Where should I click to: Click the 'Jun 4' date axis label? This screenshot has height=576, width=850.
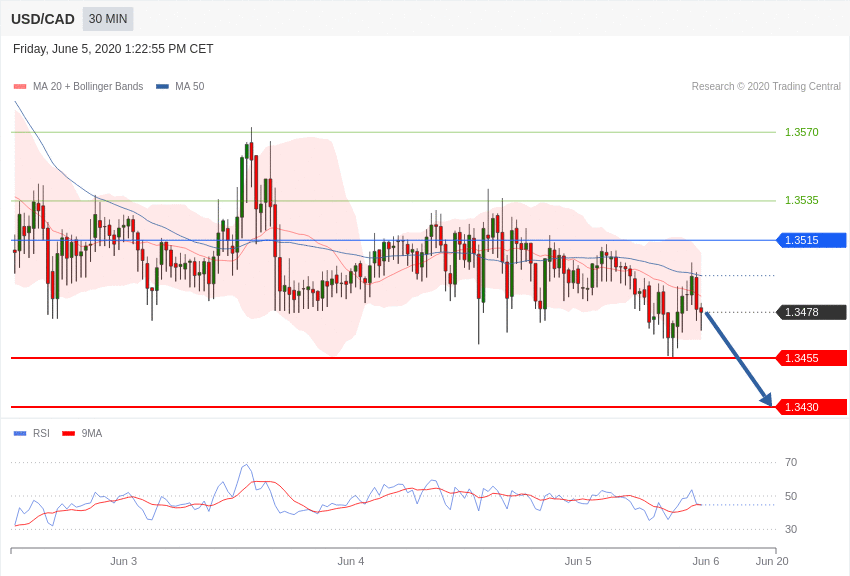tap(351, 561)
